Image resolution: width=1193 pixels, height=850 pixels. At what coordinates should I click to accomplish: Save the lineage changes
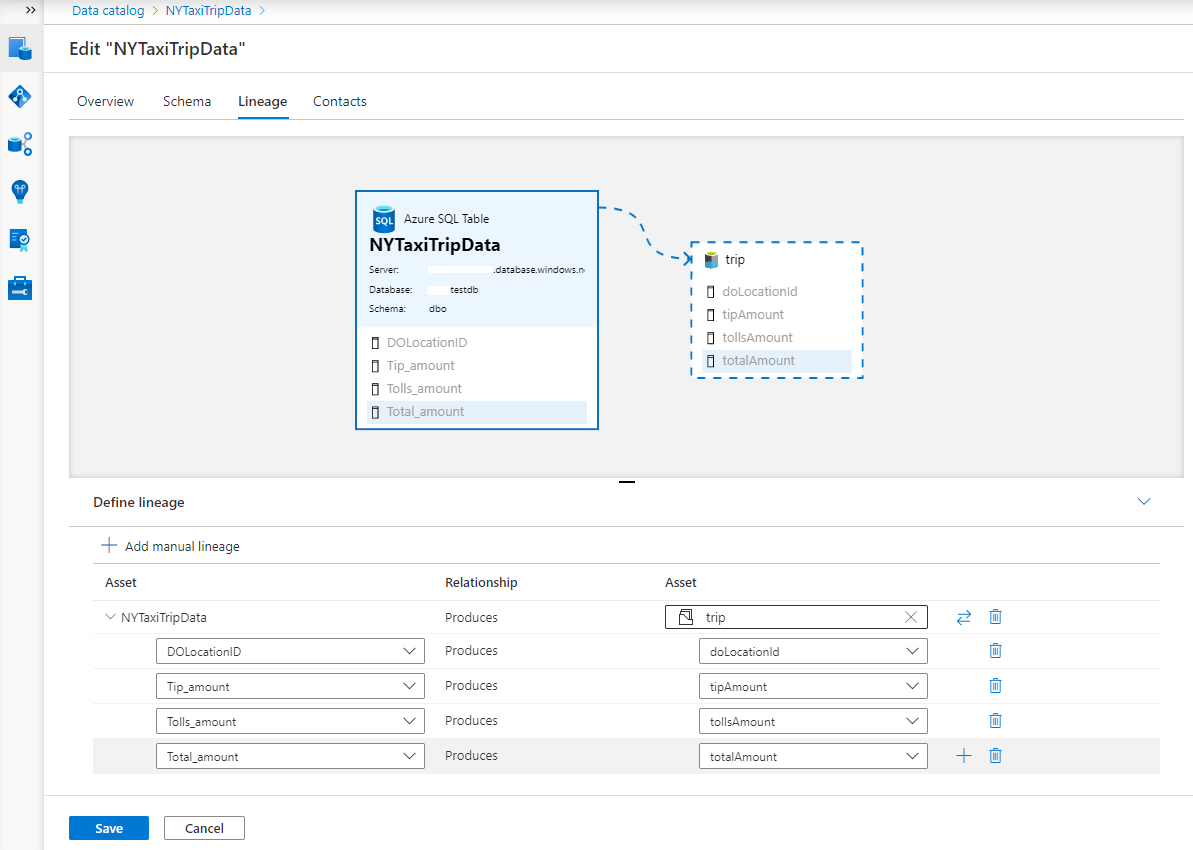[108, 827]
